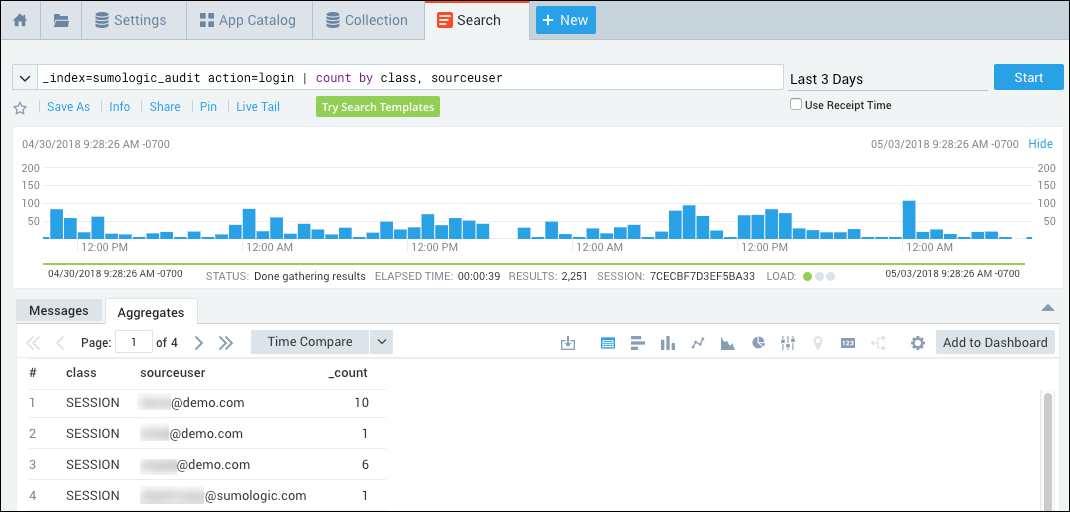
Task: Click the Start search button
Action: [1028, 78]
